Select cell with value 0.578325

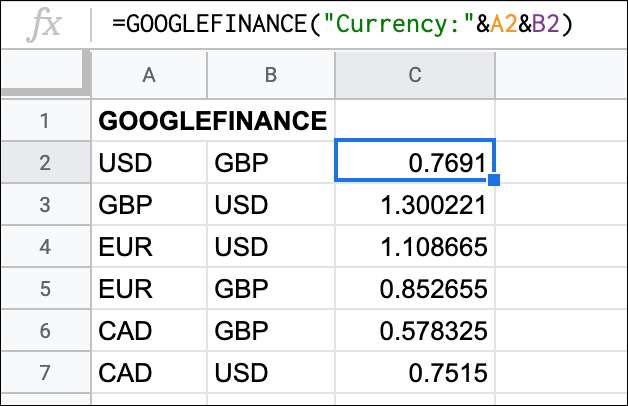point(415,330)
